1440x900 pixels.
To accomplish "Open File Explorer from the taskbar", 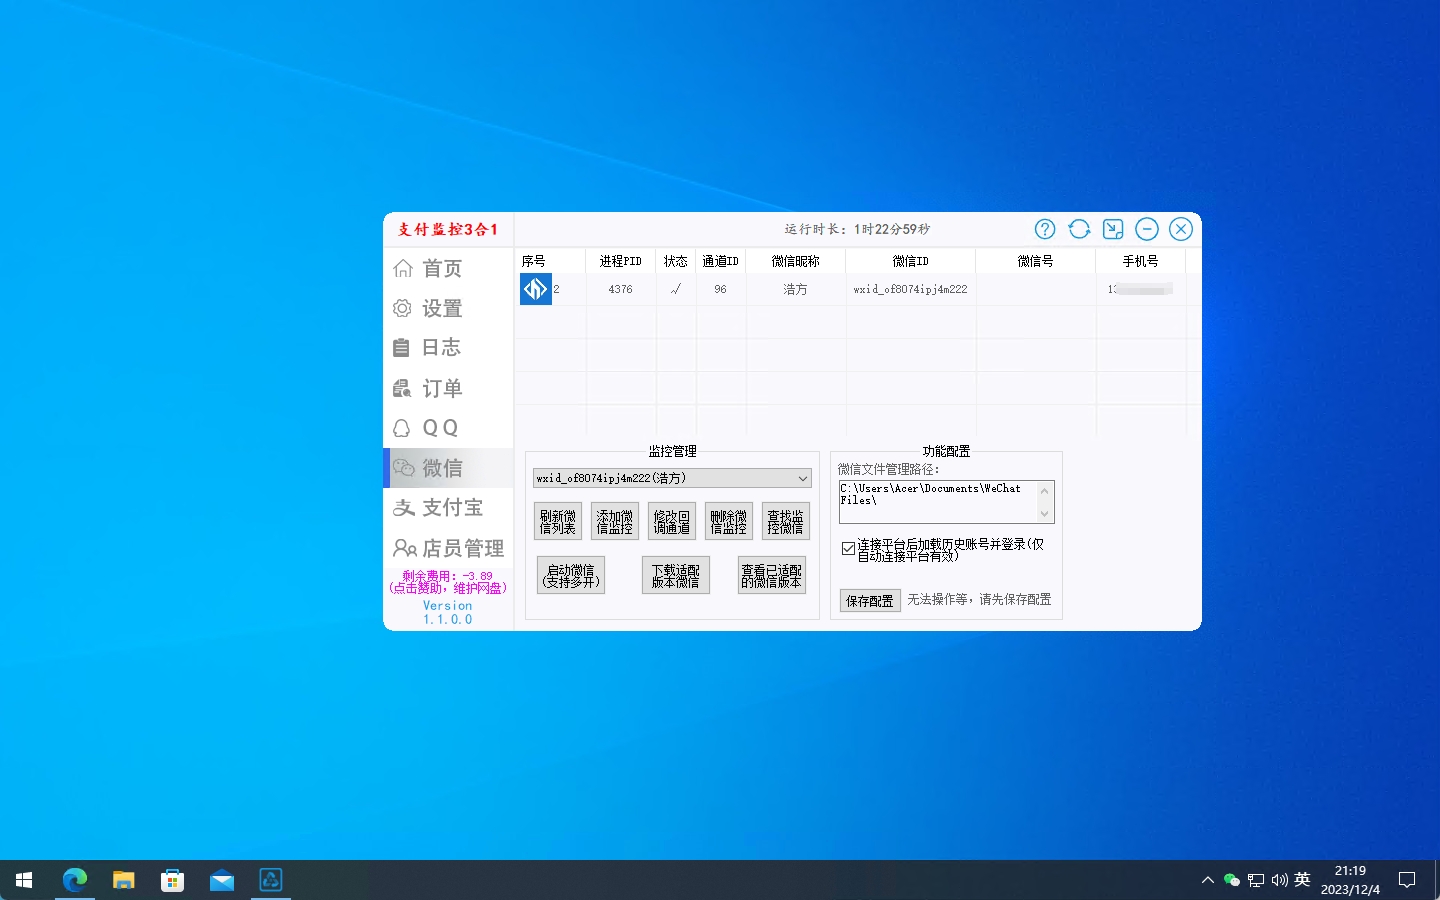I will pyautogui.click(x=123, y=880).
